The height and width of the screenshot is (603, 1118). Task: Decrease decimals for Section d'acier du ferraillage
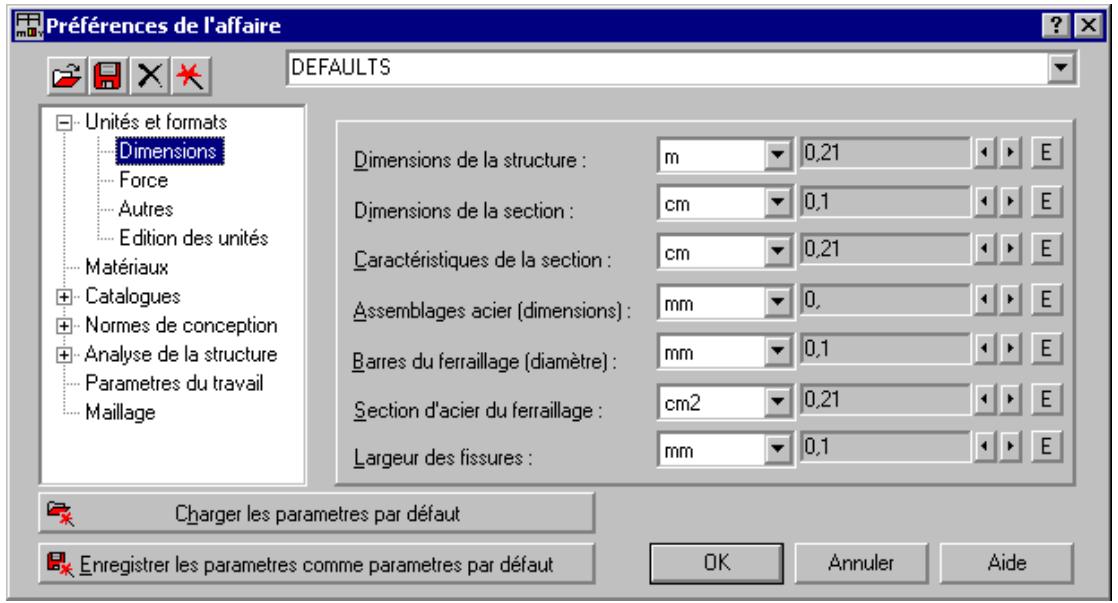[985, 399]
